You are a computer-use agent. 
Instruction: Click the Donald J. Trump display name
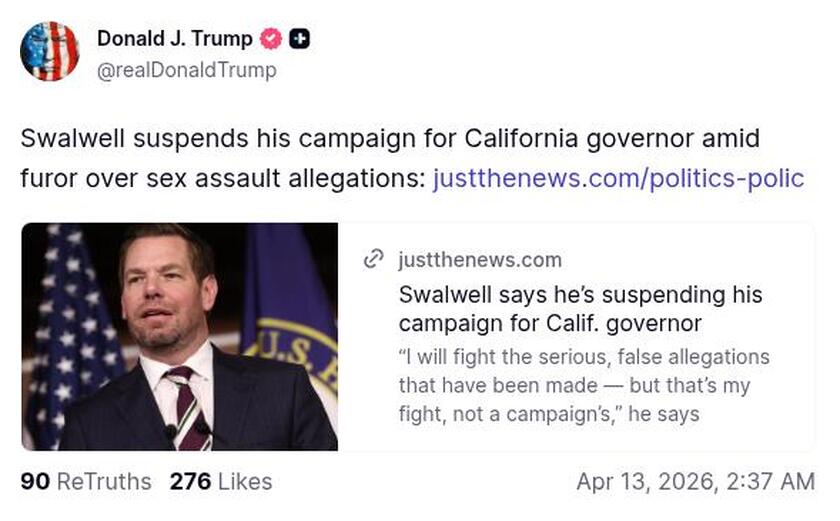[x=175, y=39]
